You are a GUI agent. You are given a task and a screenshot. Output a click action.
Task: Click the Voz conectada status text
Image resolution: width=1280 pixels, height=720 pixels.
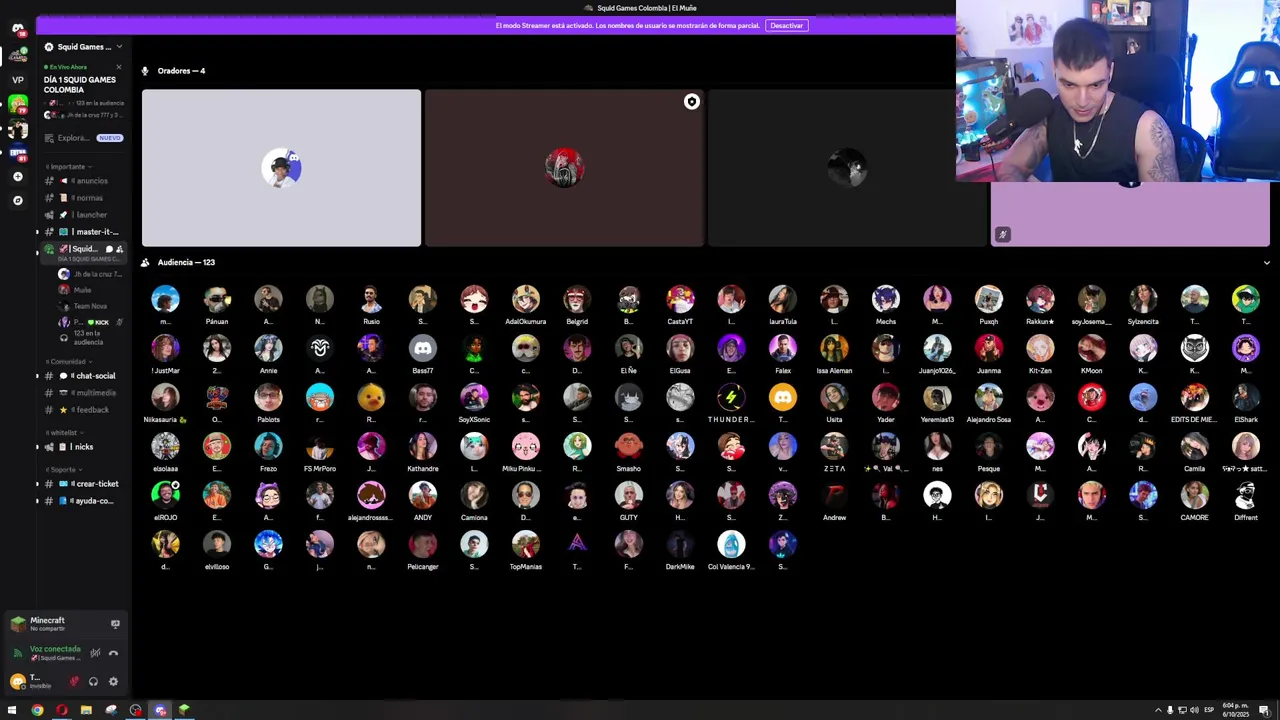point(54,649)
